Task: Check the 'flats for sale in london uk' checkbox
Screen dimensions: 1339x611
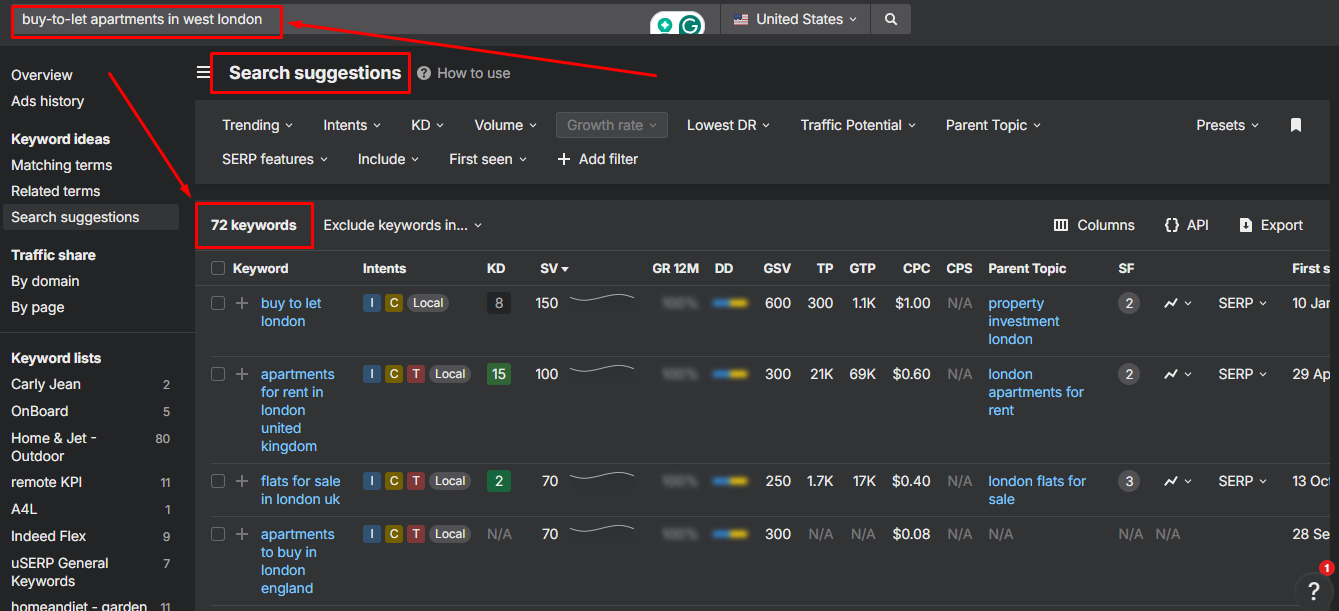Action: coord(218,481)
